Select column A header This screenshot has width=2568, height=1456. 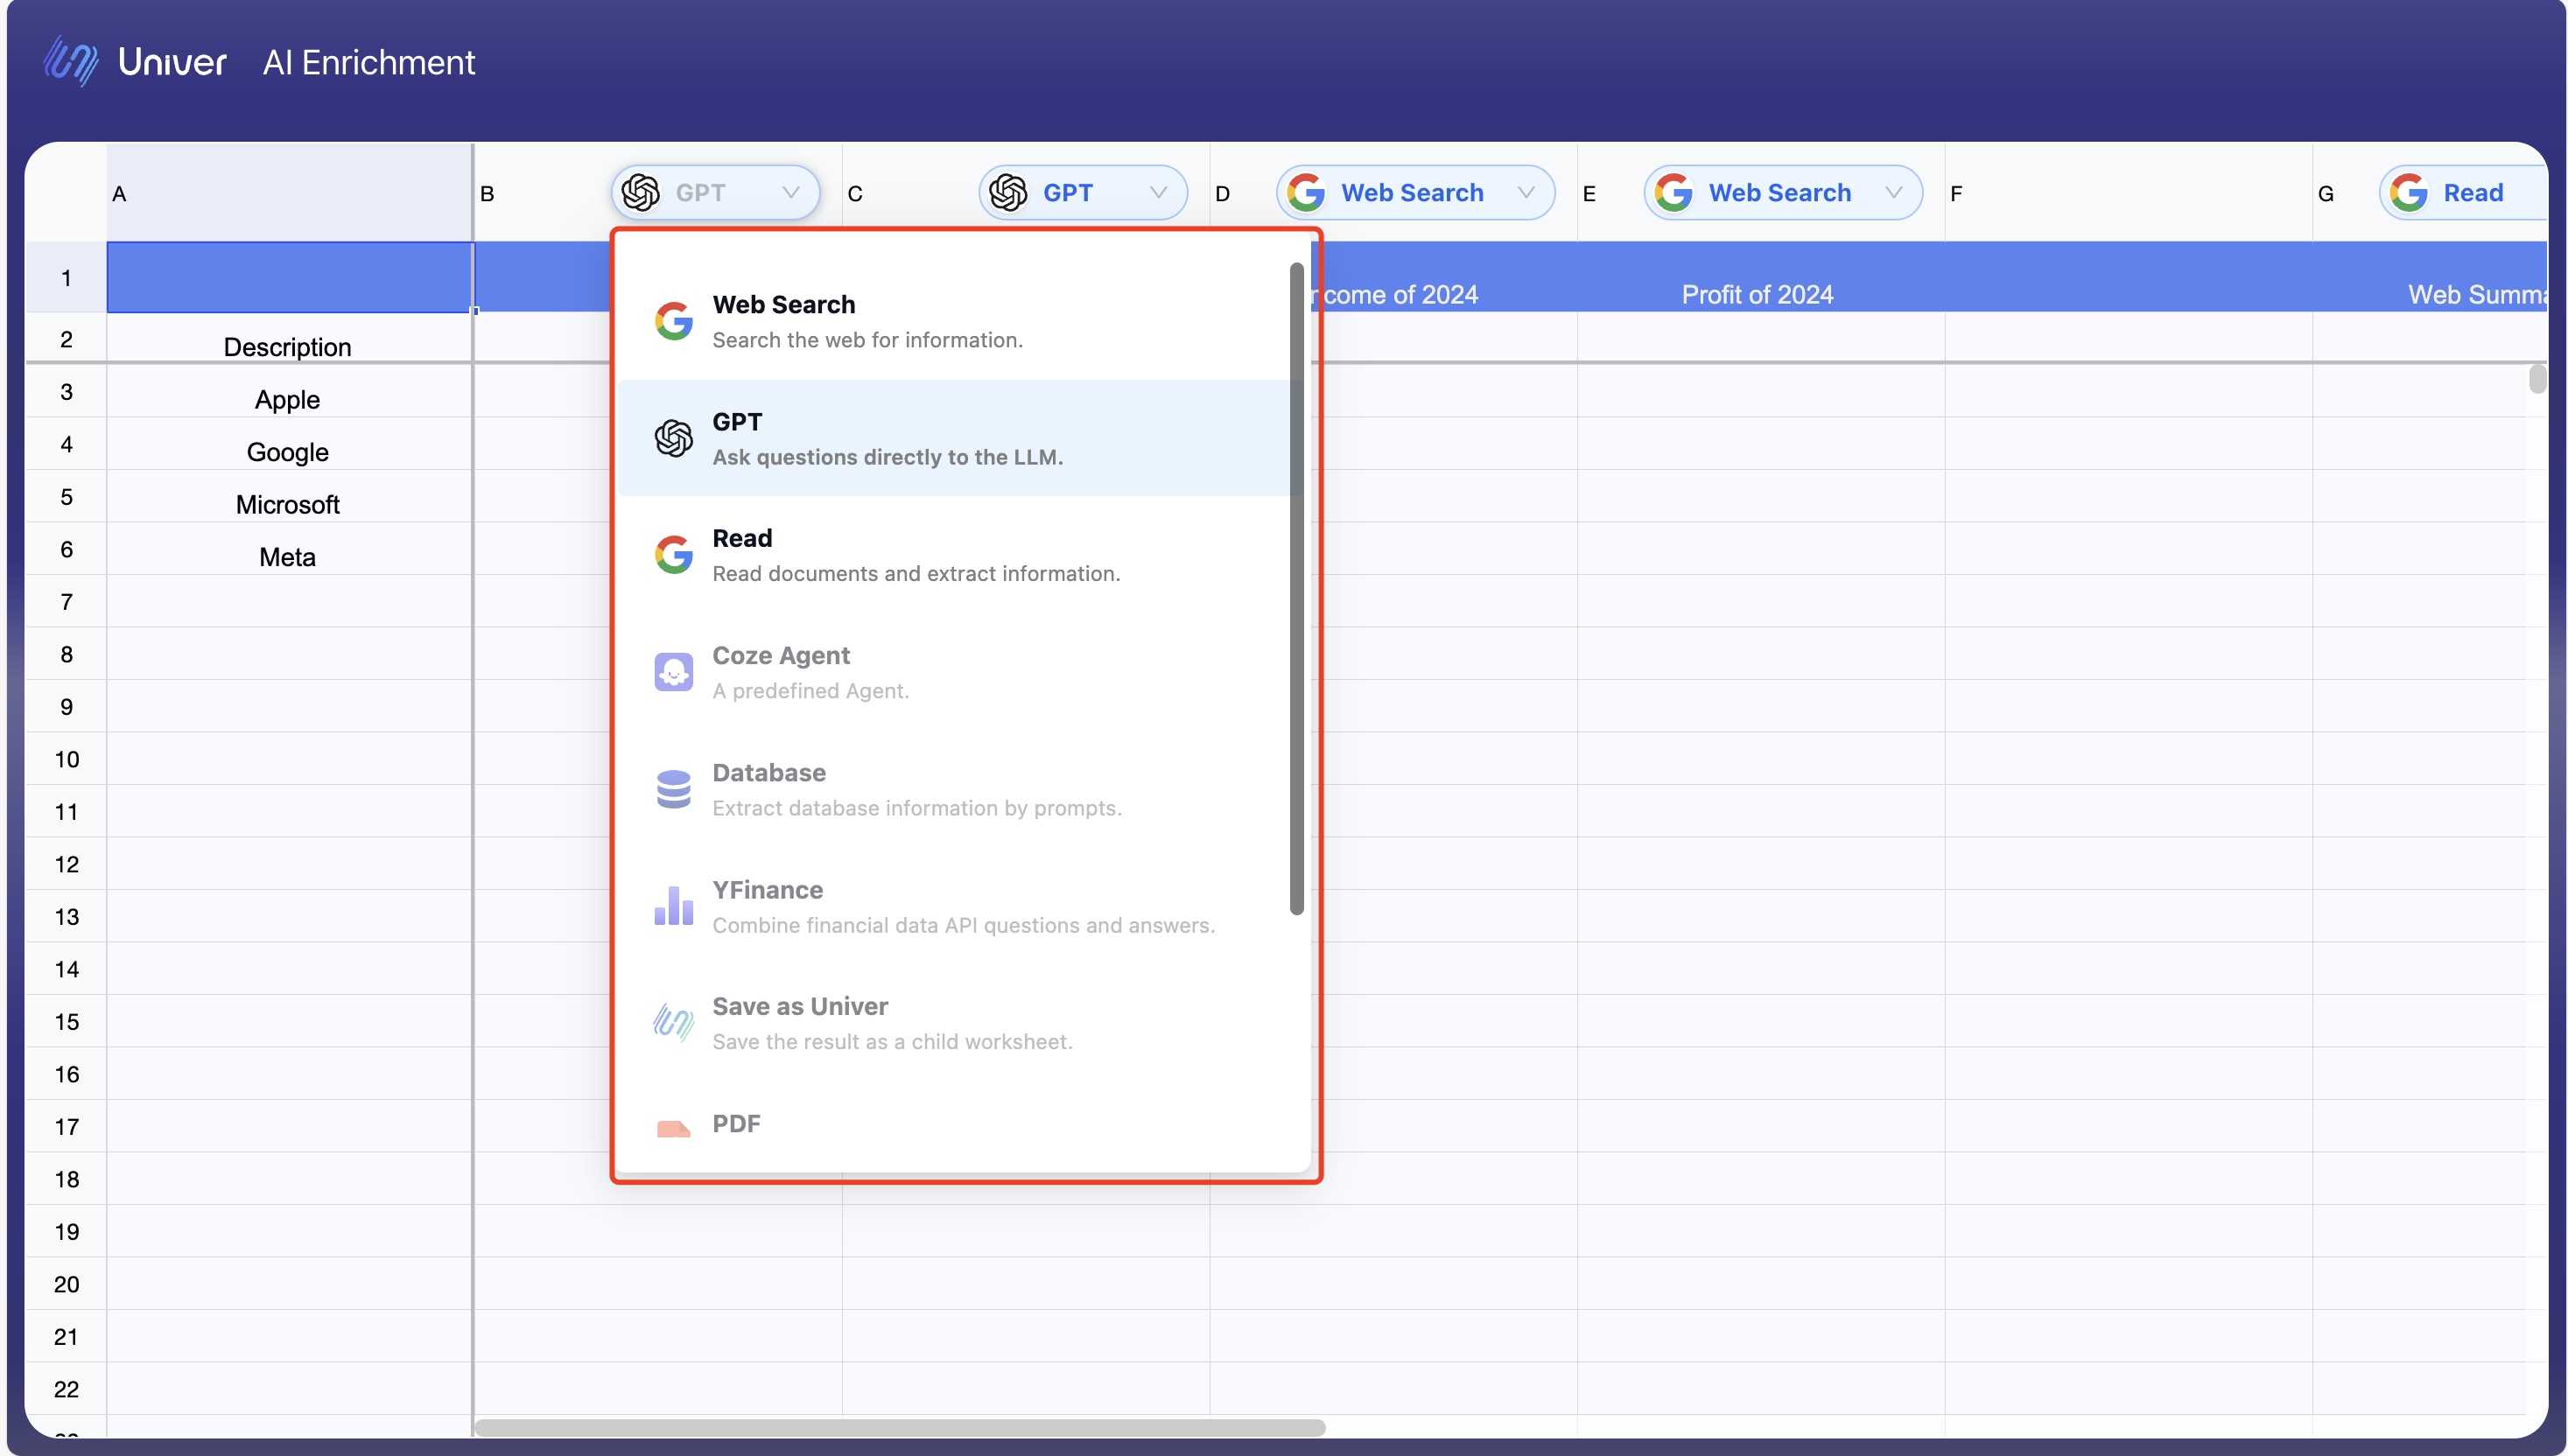coord(289,193)
